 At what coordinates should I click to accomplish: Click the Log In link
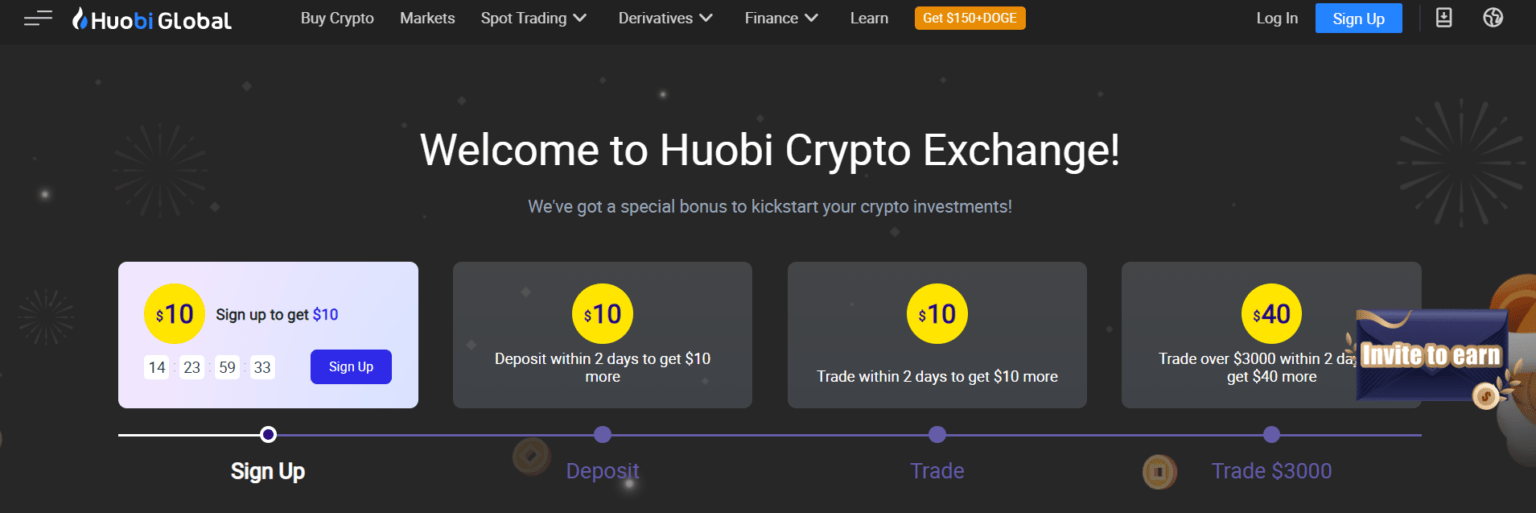(1277, 18)
